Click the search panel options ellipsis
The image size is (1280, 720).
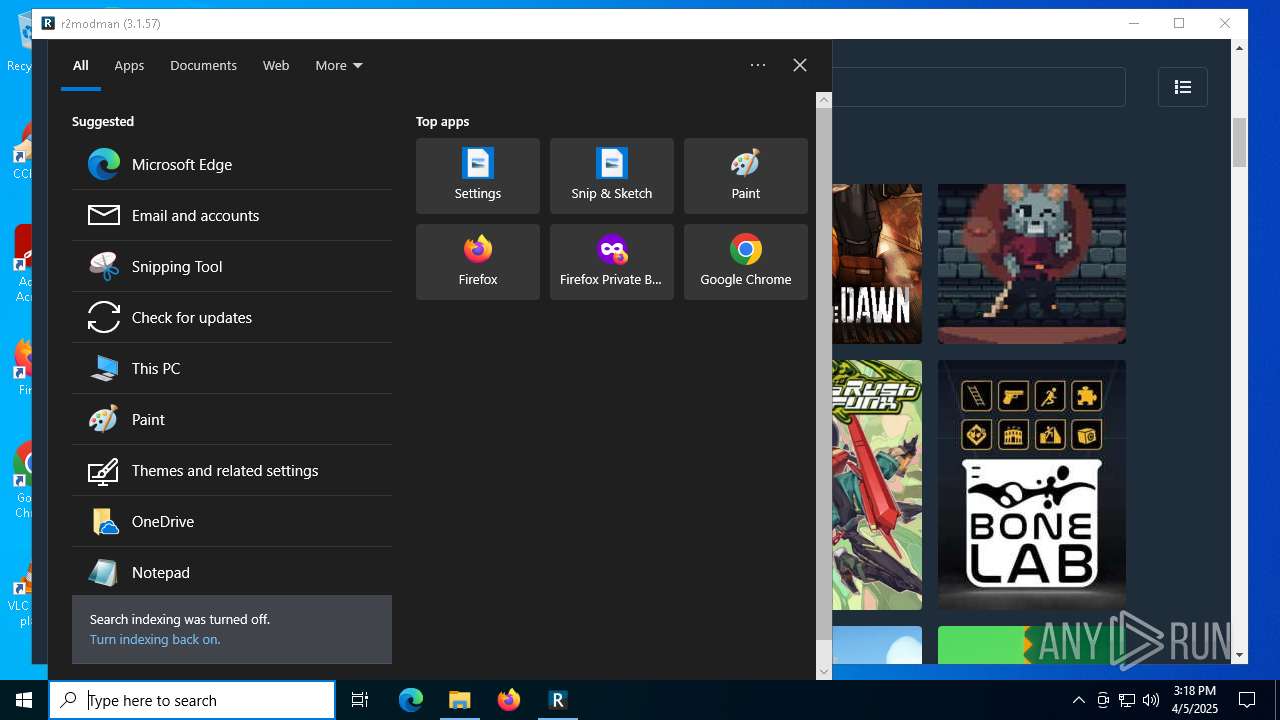pos(758,65)
